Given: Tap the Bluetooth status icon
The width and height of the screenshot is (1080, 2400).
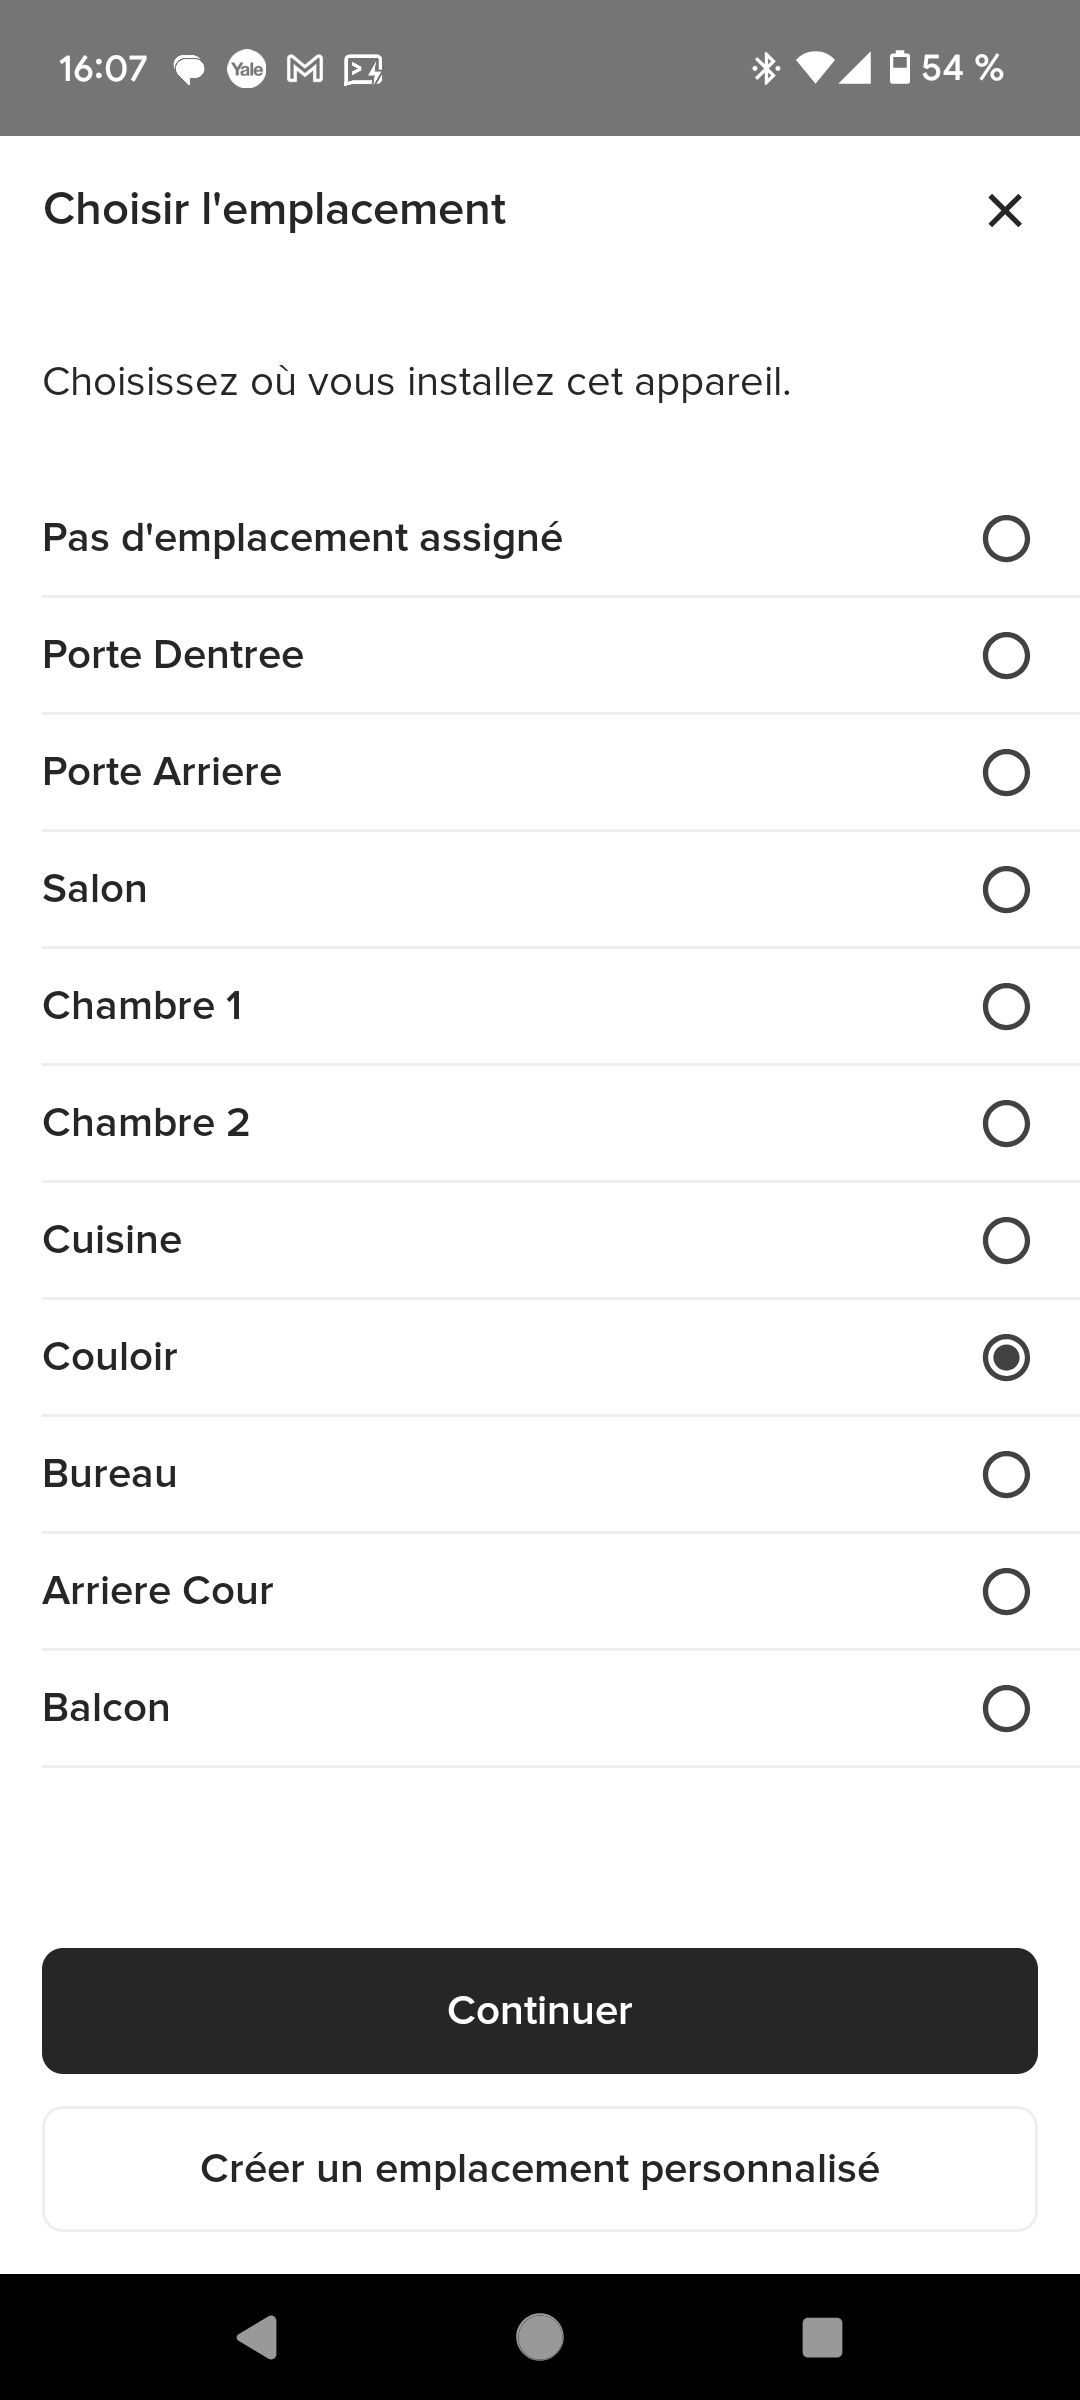Looking at the screenshot, I should tap(766, 68).
